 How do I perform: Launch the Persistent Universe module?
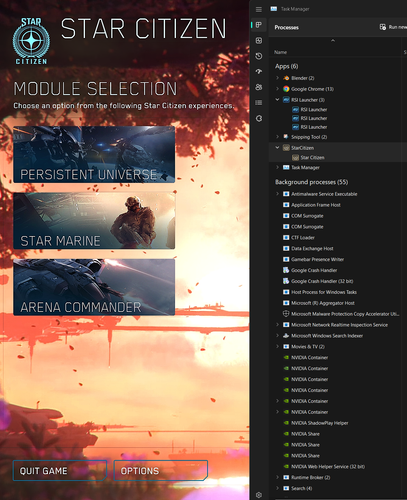(94, 154)
